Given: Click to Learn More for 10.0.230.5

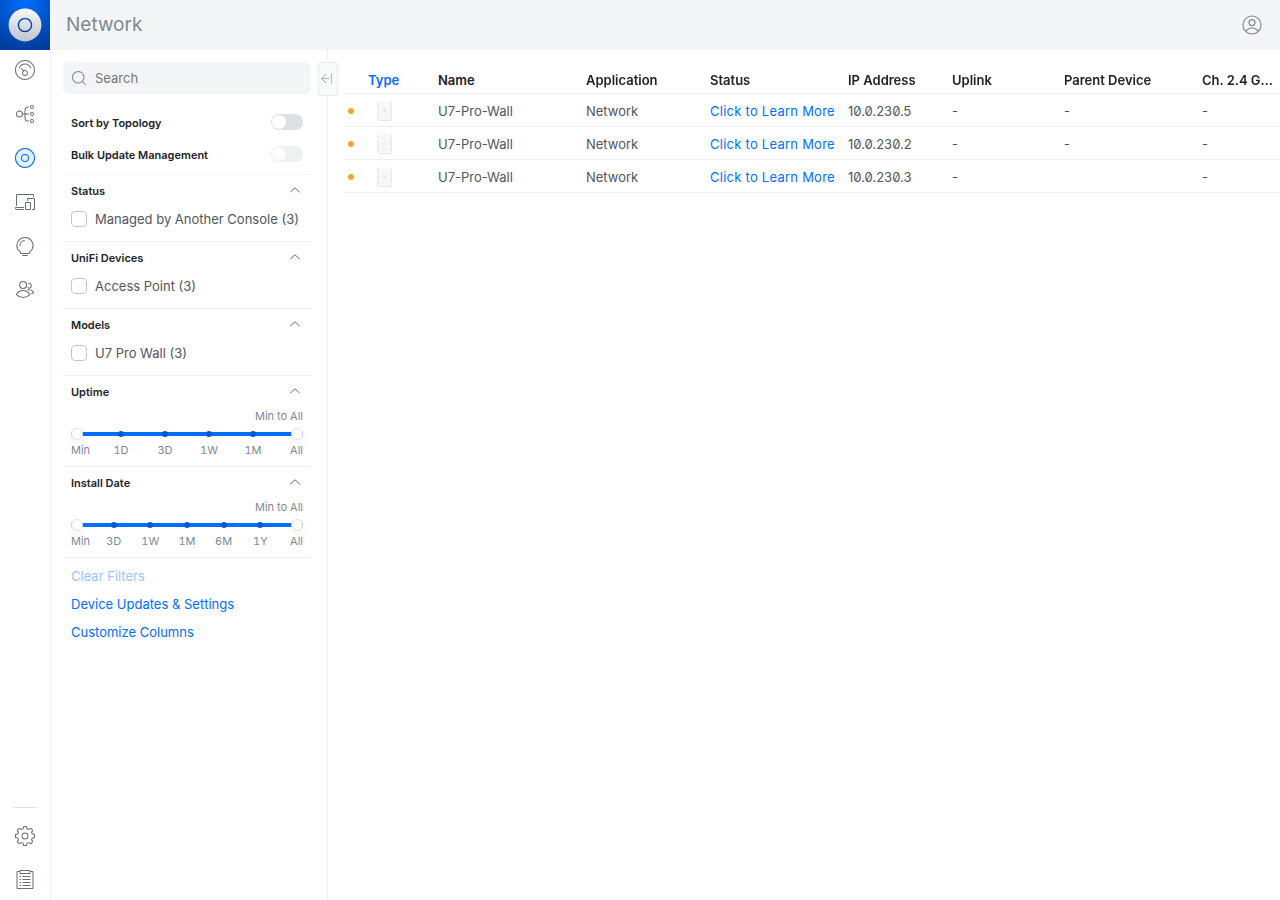Looking at the screenshot, I should (772, 111).
